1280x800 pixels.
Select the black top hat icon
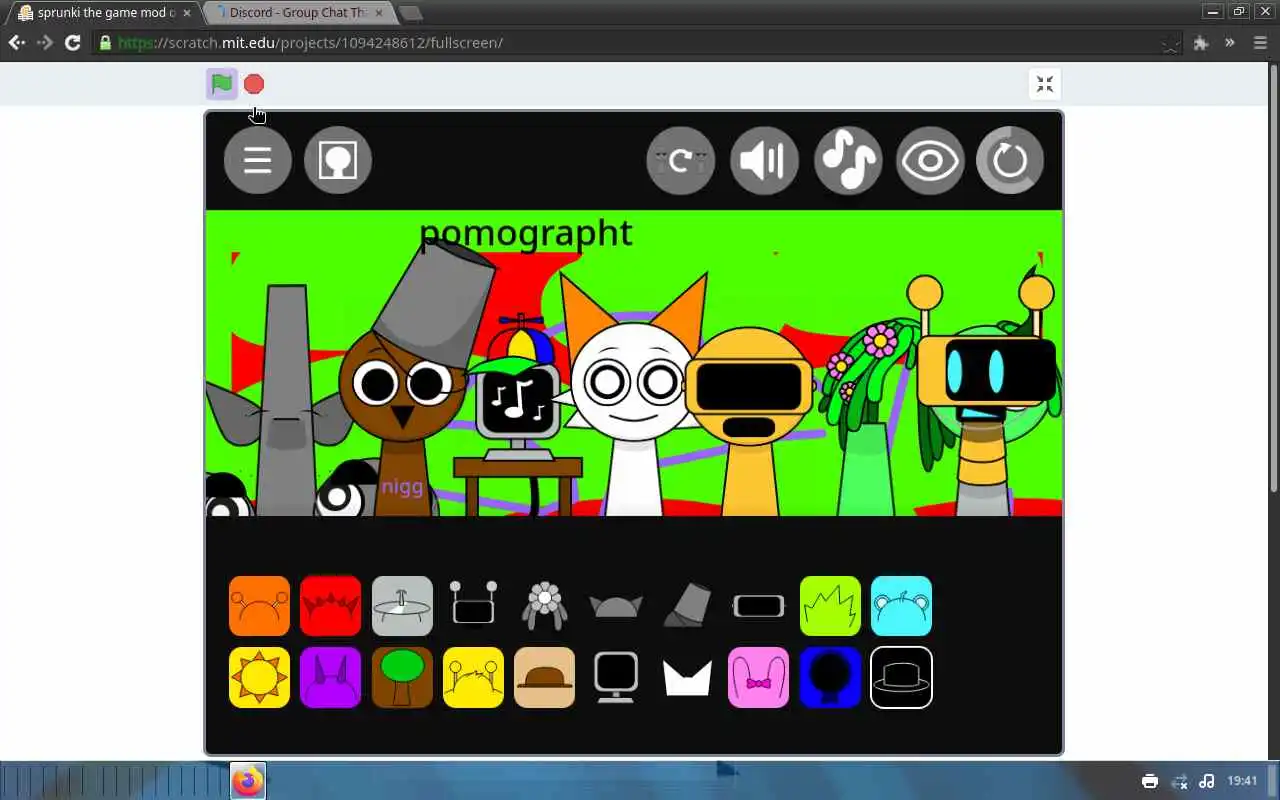tap(901, 677)
